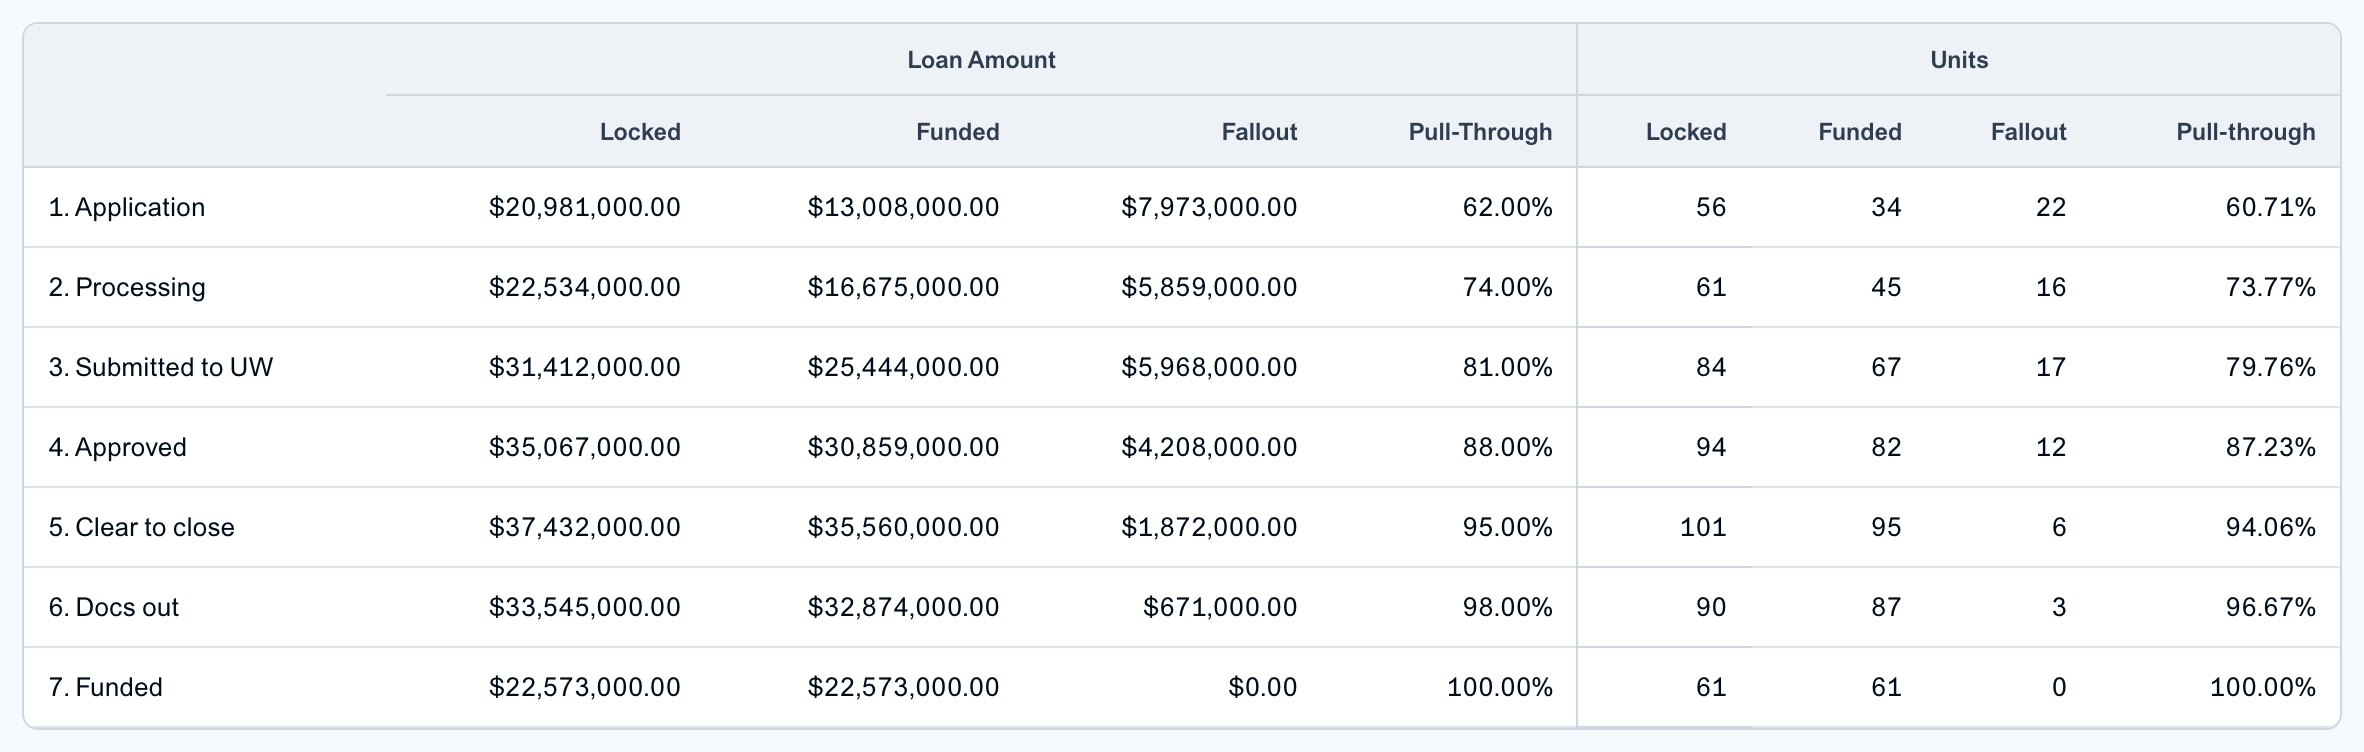Select the "3. Submitted to UW" row label
2364x752 pixels.
tap(161, 367)
